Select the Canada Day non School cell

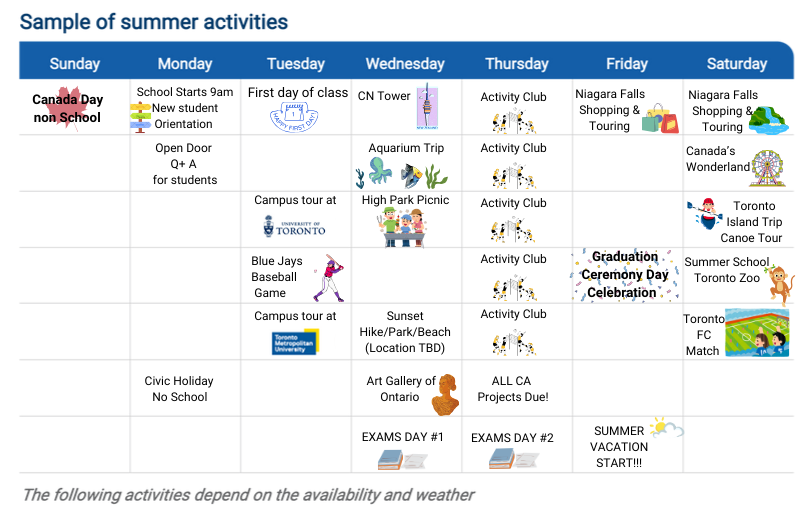(67, 108)
